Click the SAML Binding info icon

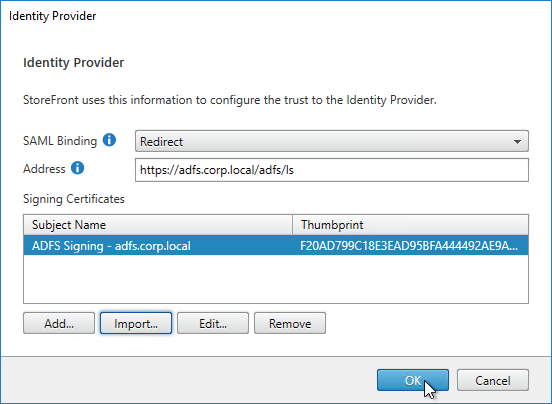click(109, 140)
